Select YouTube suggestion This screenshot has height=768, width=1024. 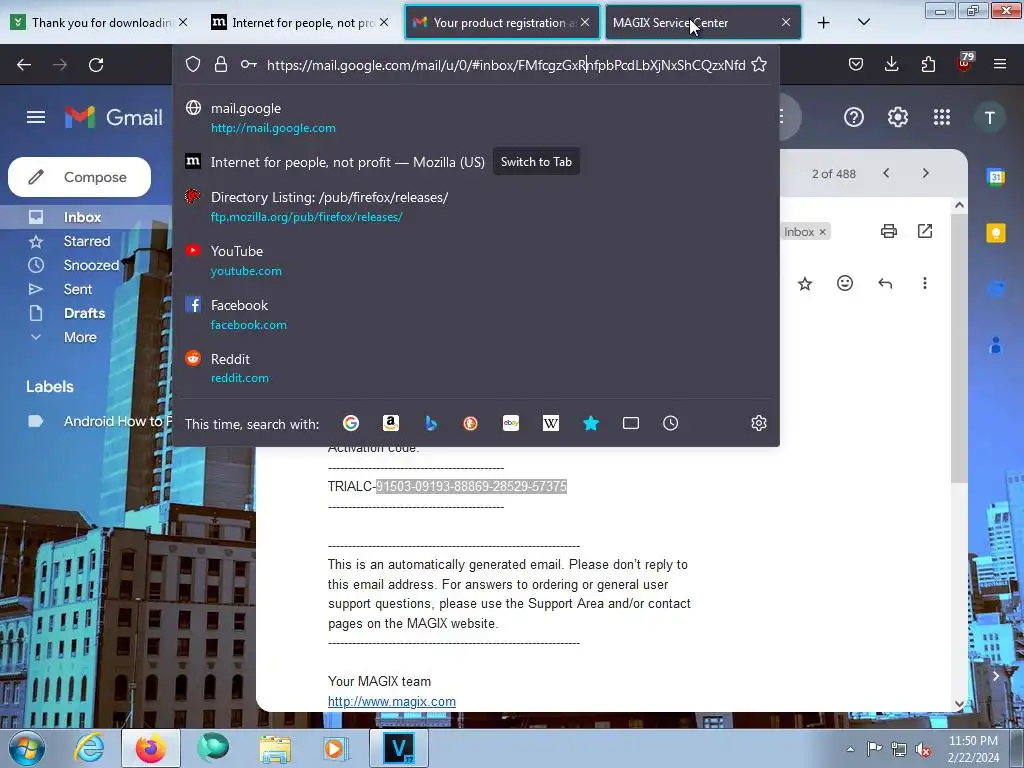[x=475, y=261]
